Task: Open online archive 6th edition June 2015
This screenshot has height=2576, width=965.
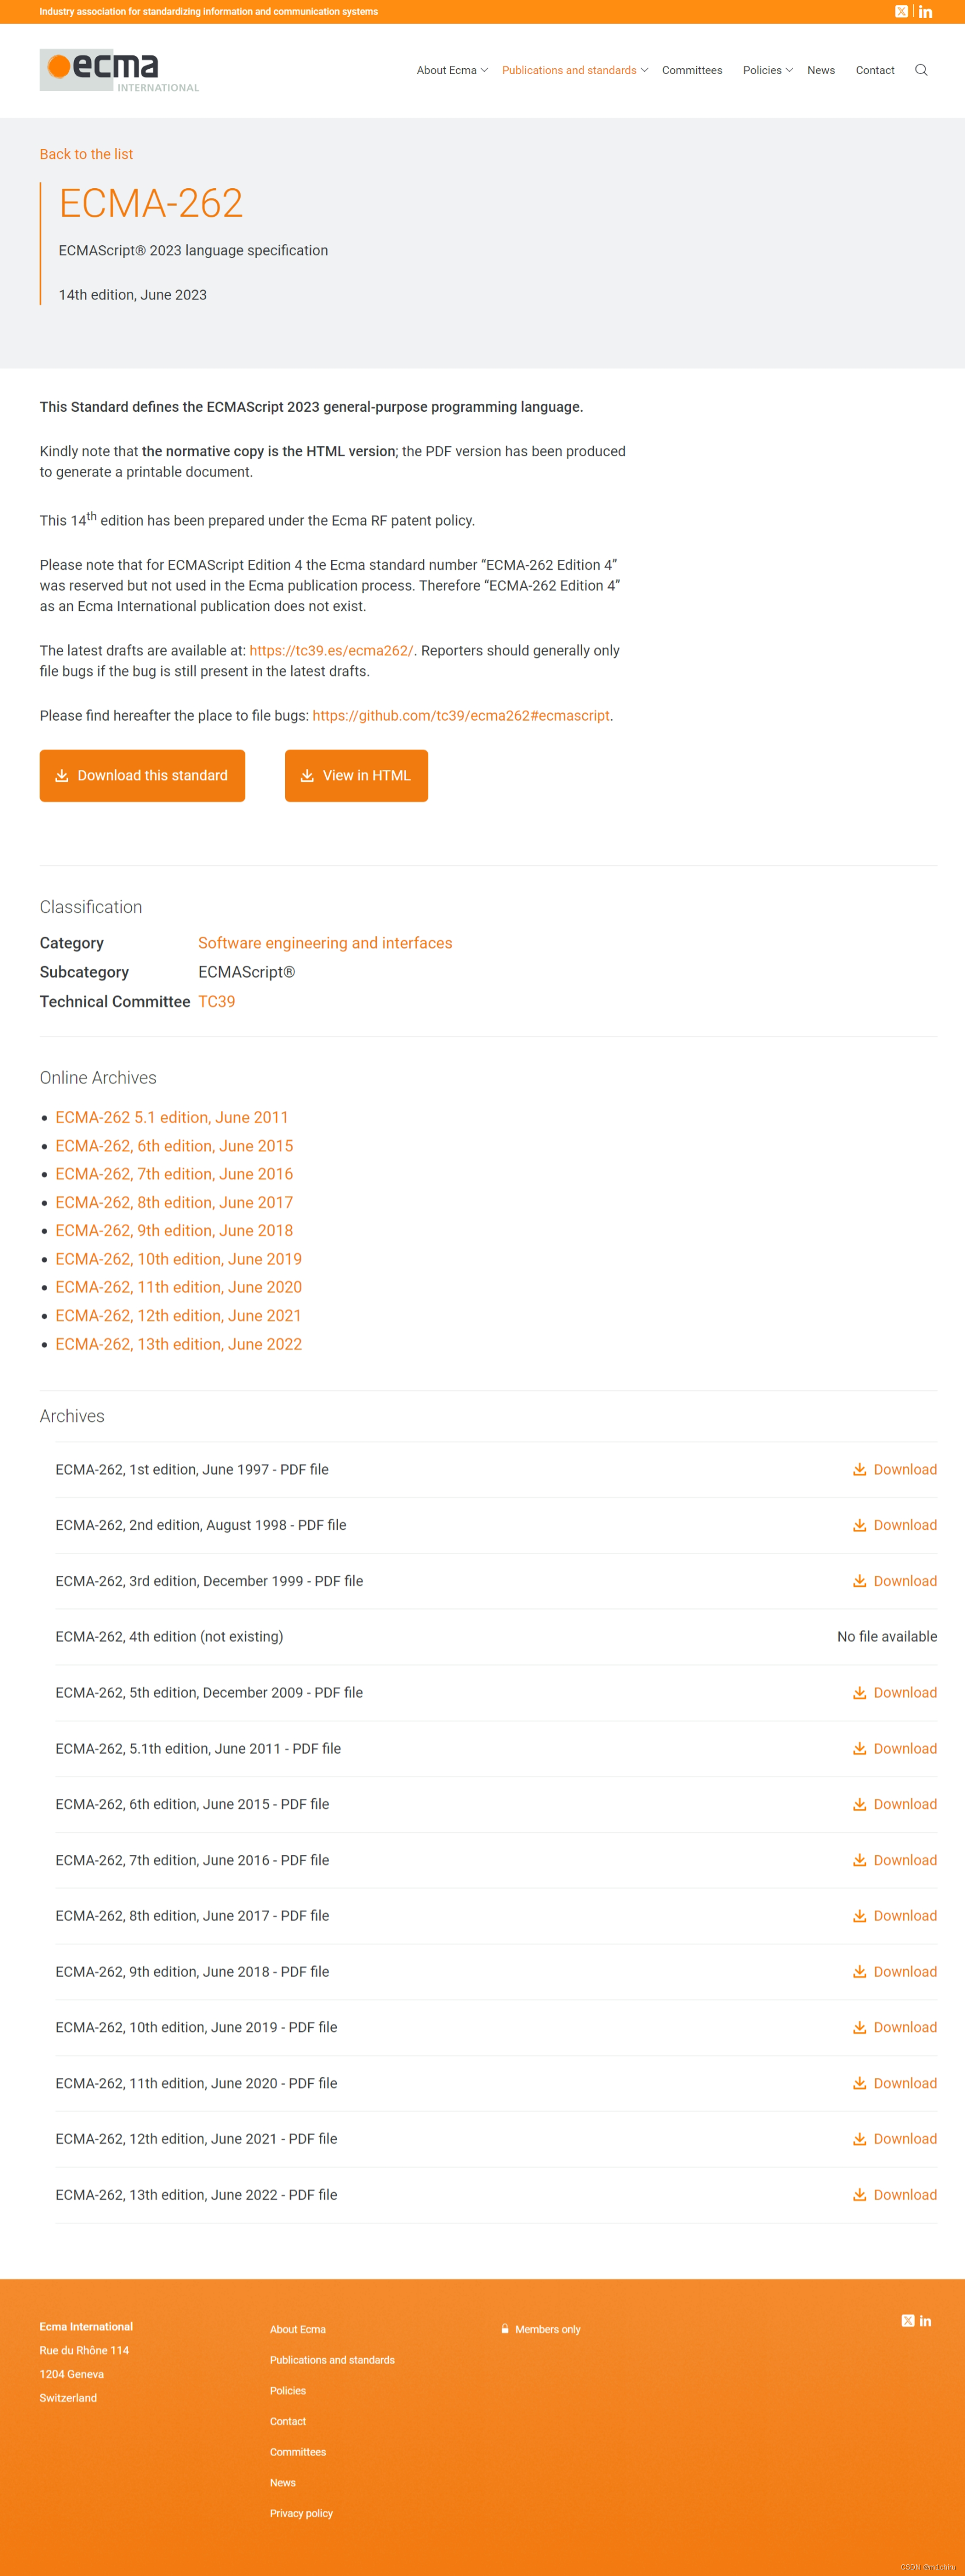Action: 174,1145
